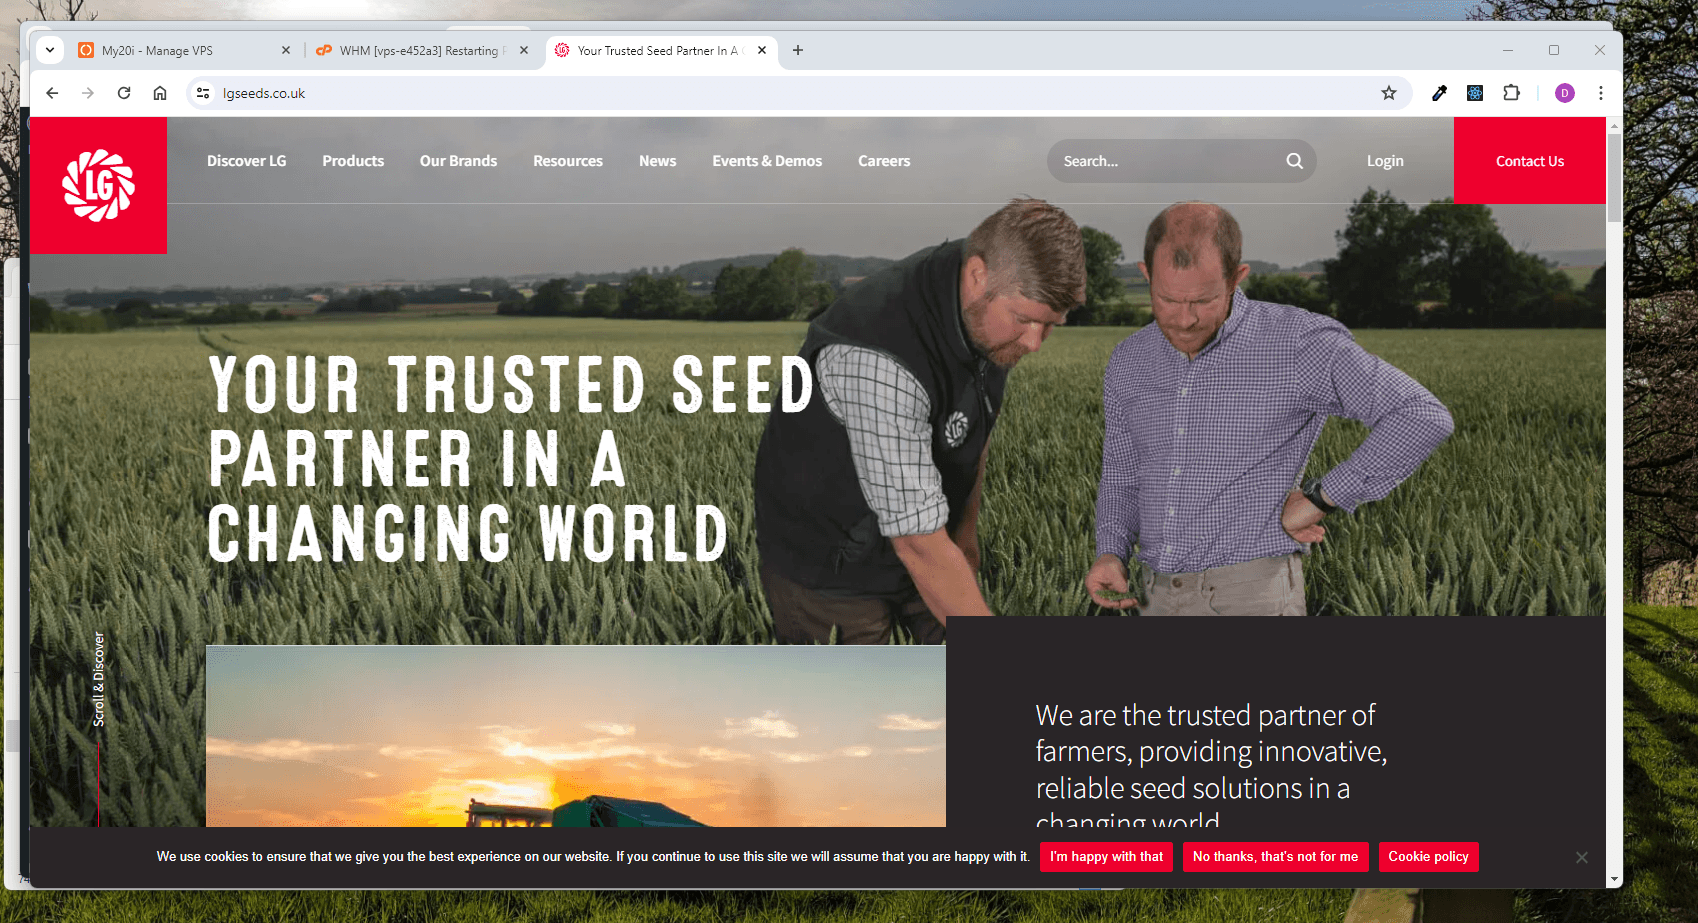Screen dimensions: 1698x923
Task: Open the tab search dropdown arrow
Action: click(49, 50)
